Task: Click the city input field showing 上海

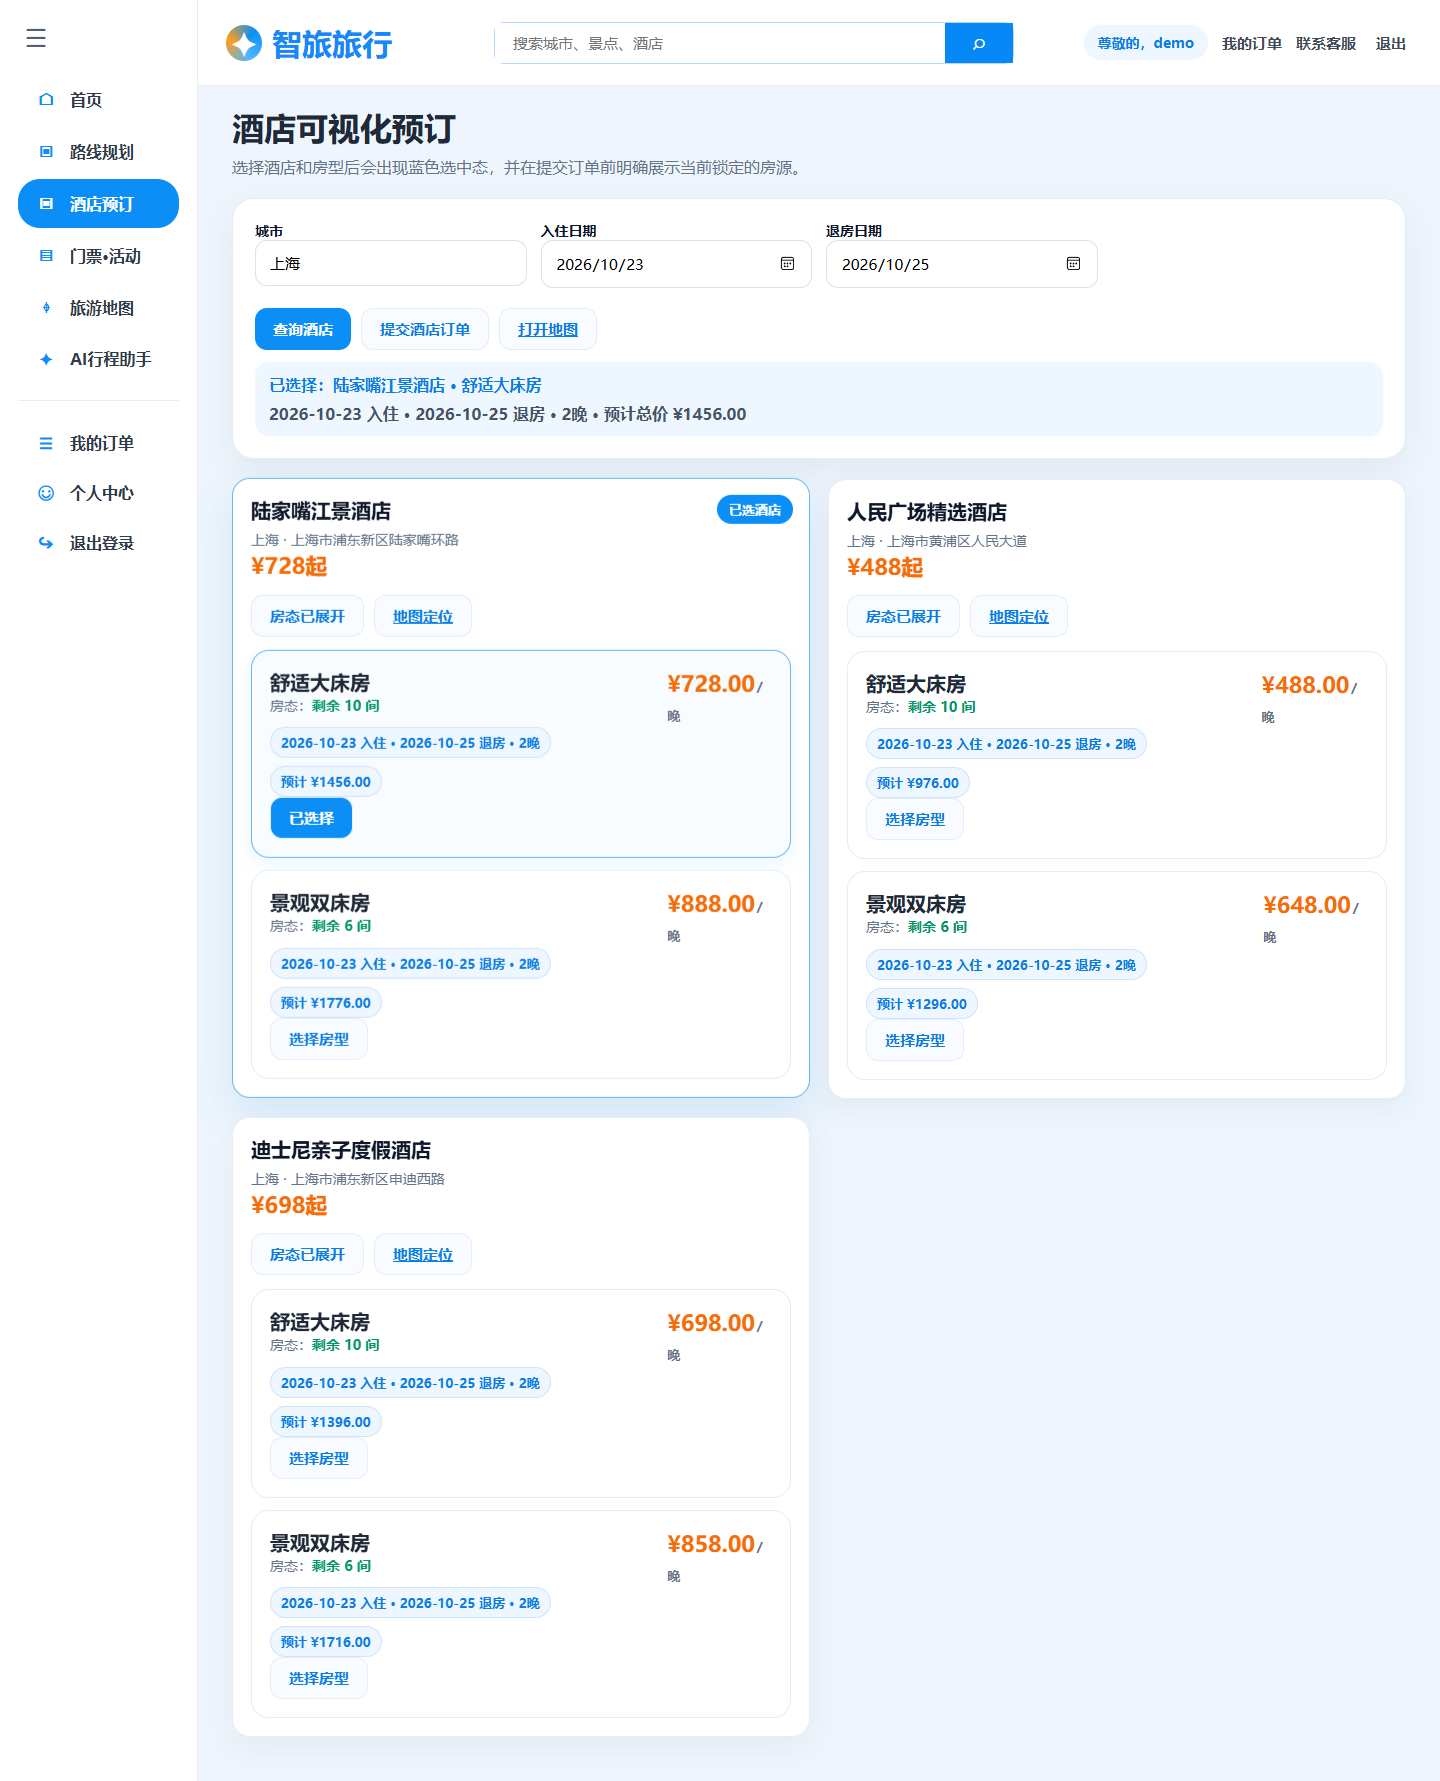Action: tap(391, 263)
